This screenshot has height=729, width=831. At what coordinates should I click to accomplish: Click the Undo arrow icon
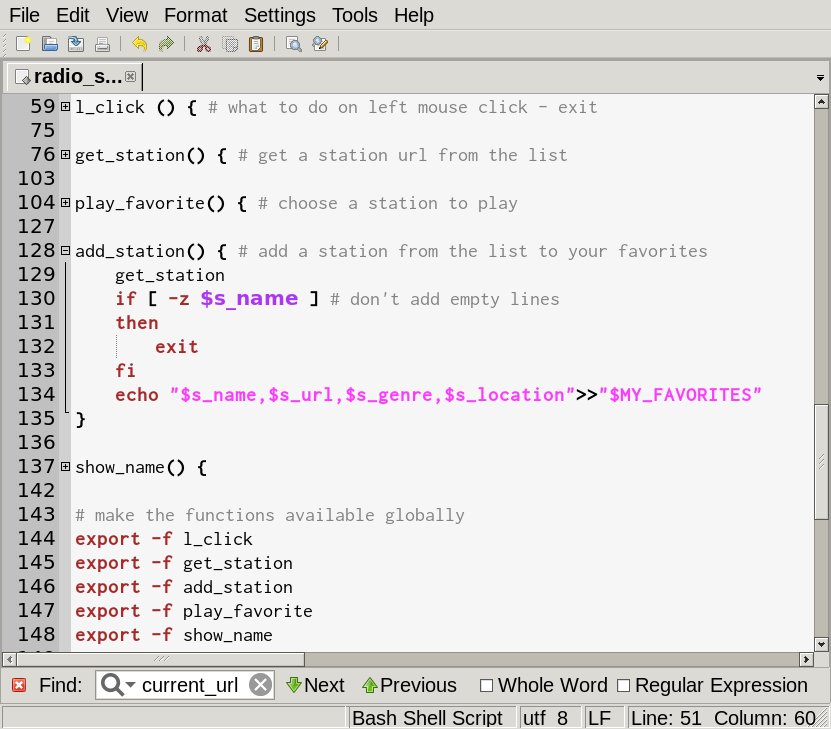pos(139,44)
